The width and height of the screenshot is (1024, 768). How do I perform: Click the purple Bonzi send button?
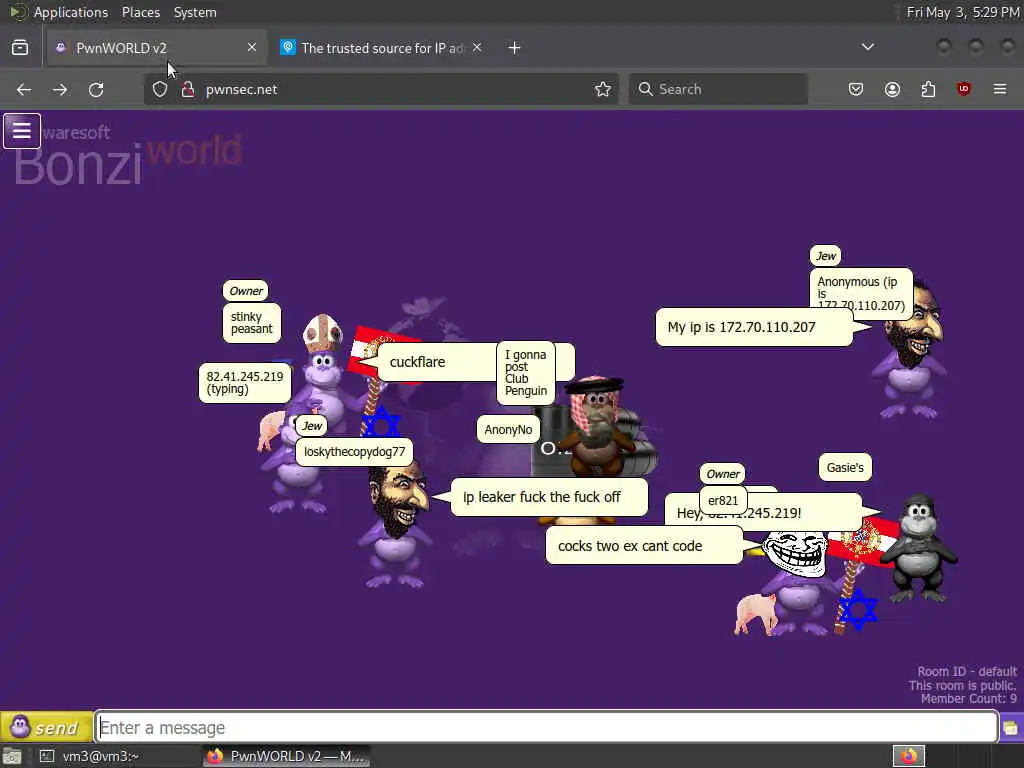[x=46, y=727]
